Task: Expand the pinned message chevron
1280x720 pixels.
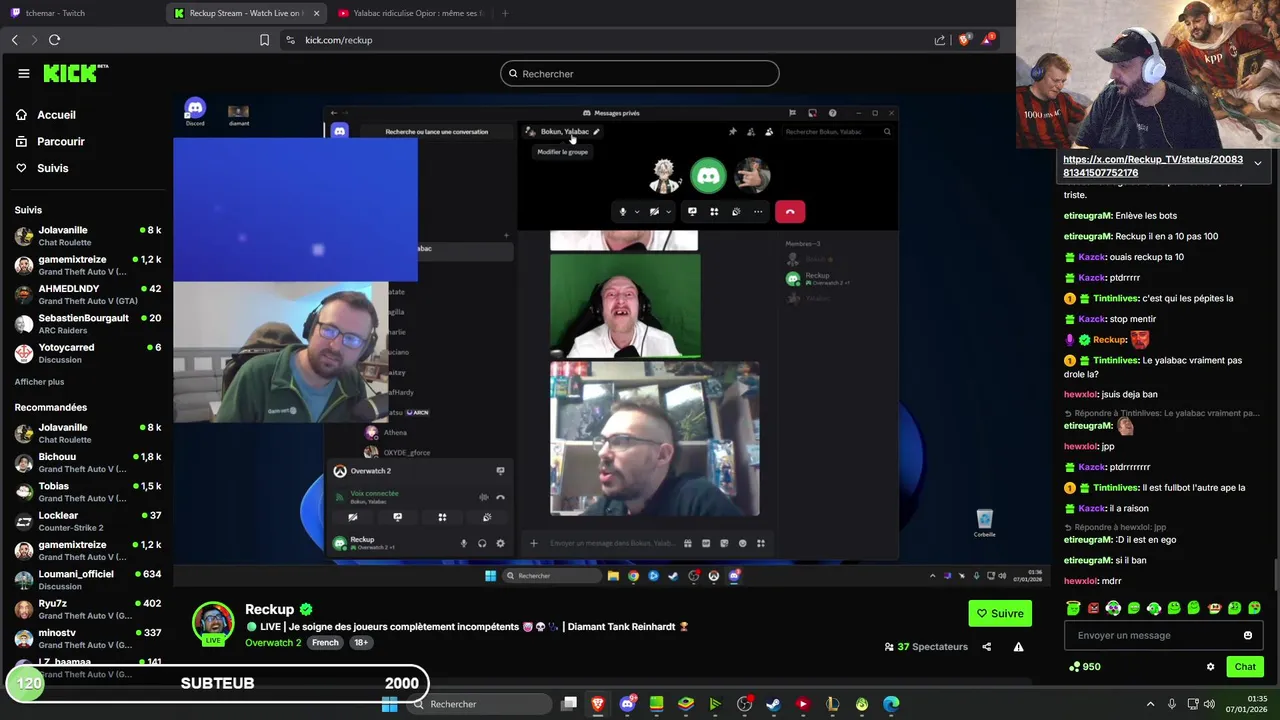Action: 1257,163
